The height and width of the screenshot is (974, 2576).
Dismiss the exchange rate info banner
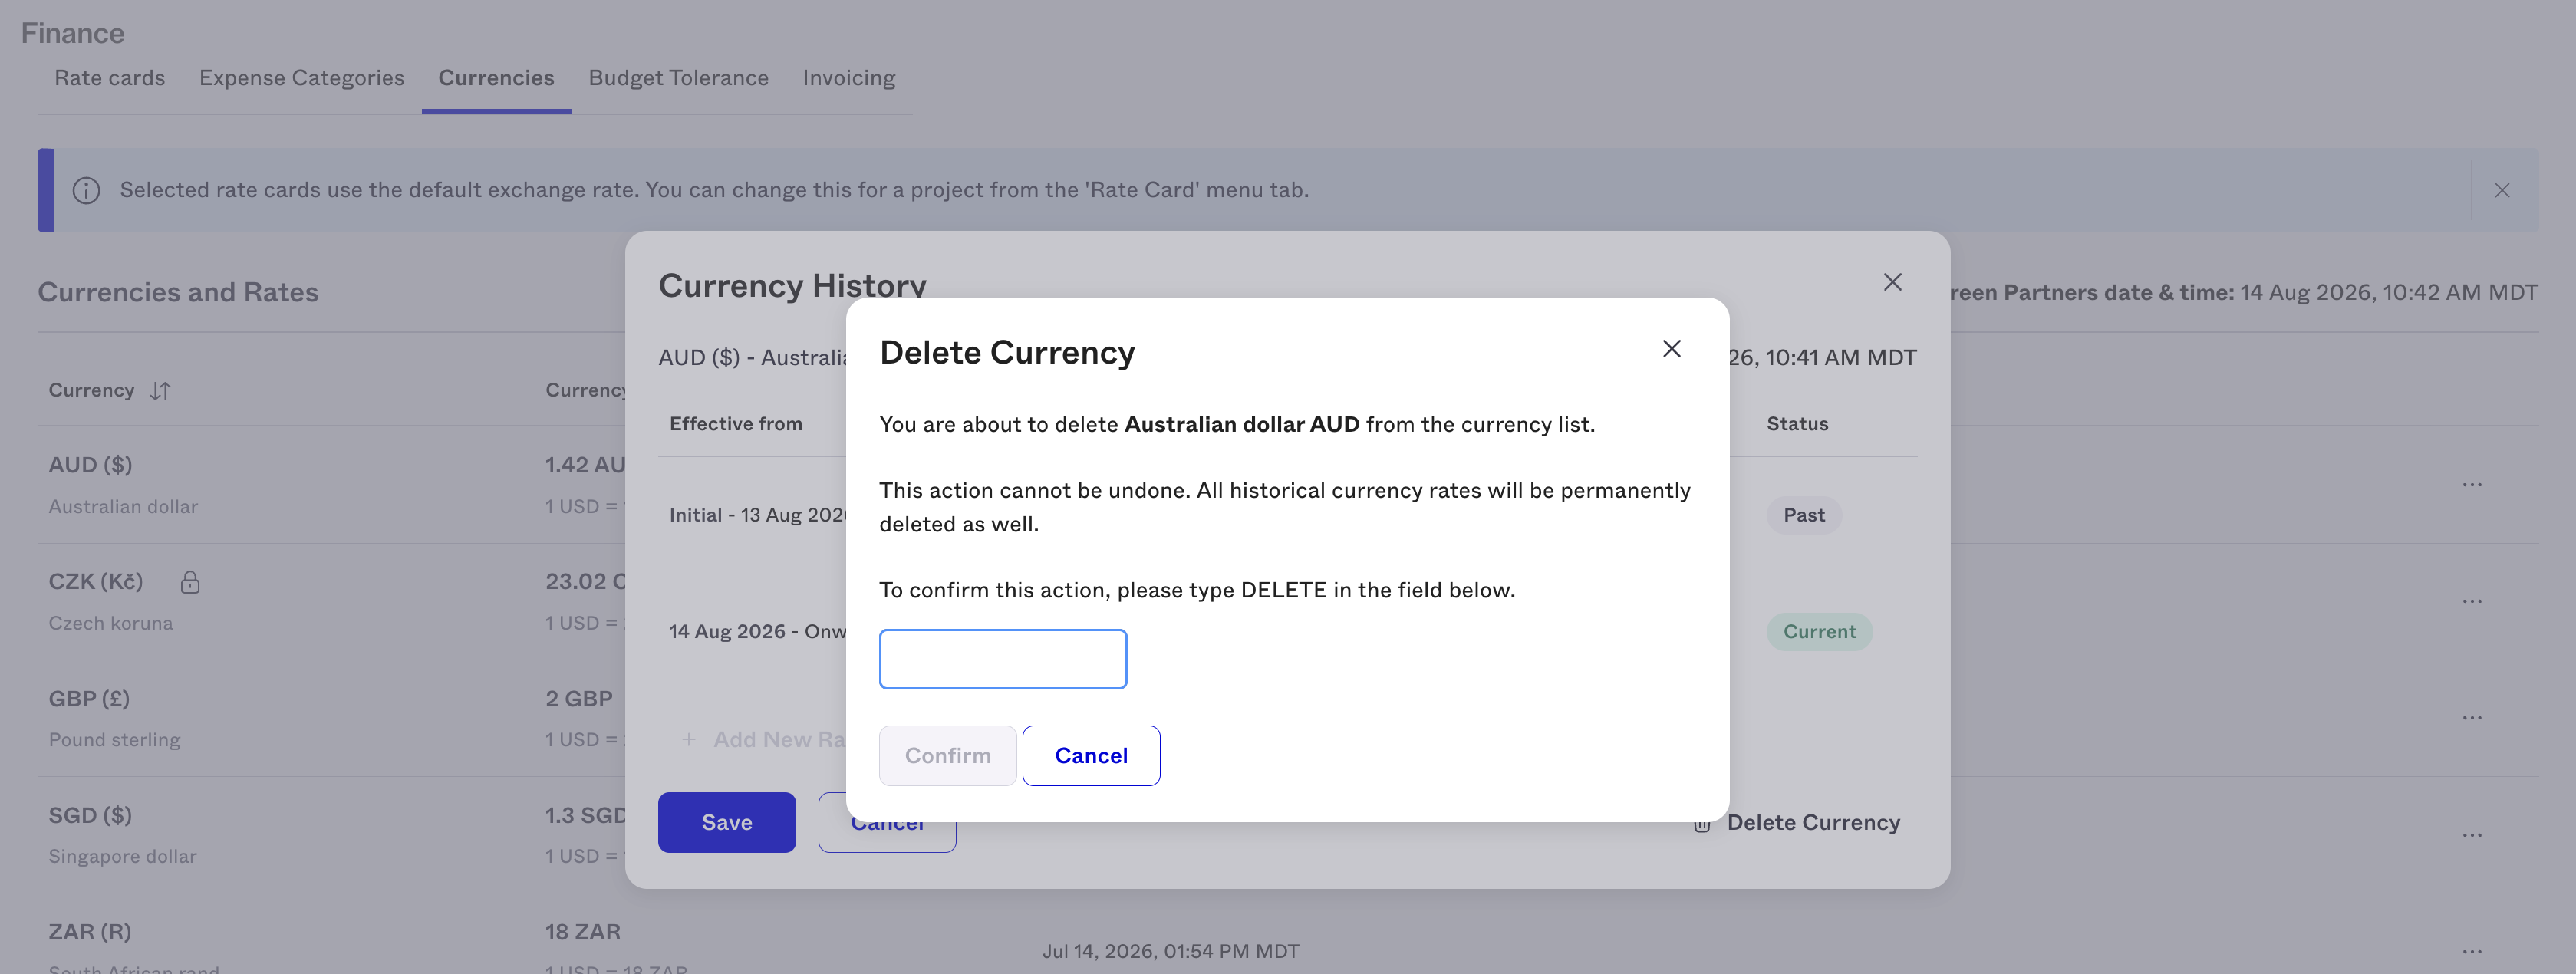tap(2501, 190)
